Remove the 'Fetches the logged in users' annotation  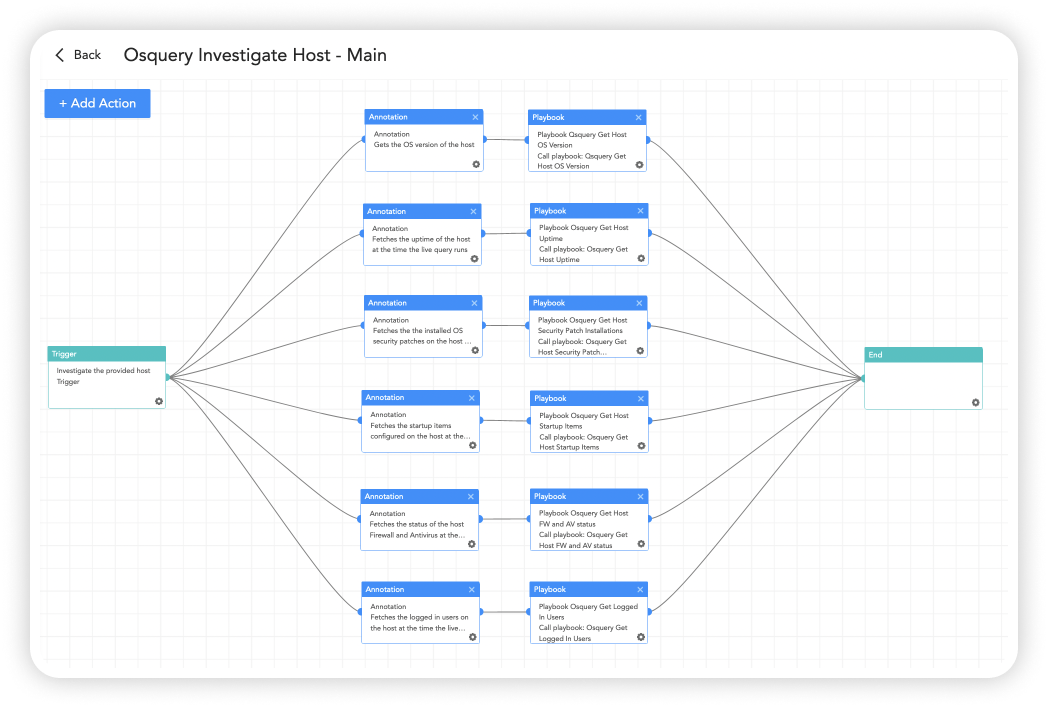tap(472, 590)
